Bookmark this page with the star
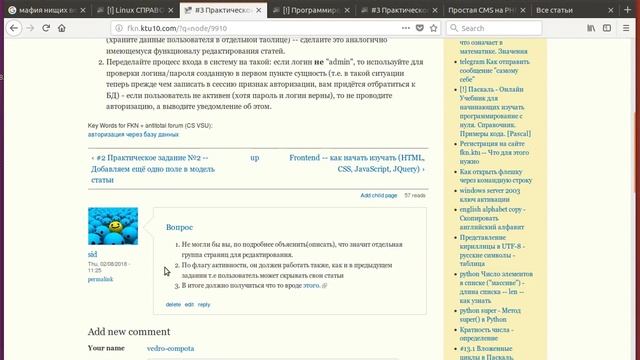The height and width of the screenshot is (360, 640). (x=433, y=28)
